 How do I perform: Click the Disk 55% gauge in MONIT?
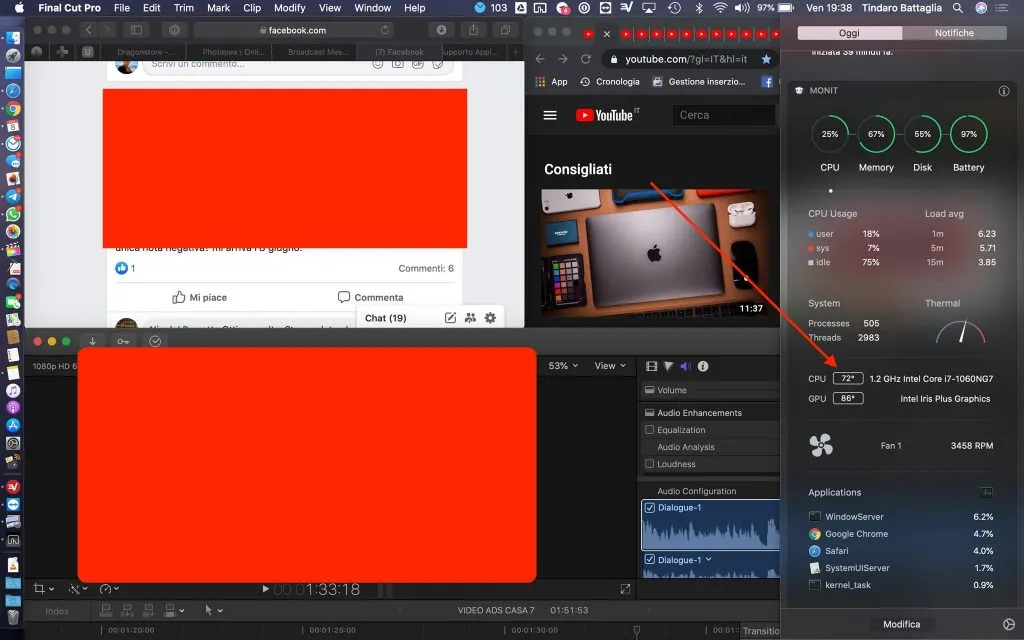[x=922, y=134]
